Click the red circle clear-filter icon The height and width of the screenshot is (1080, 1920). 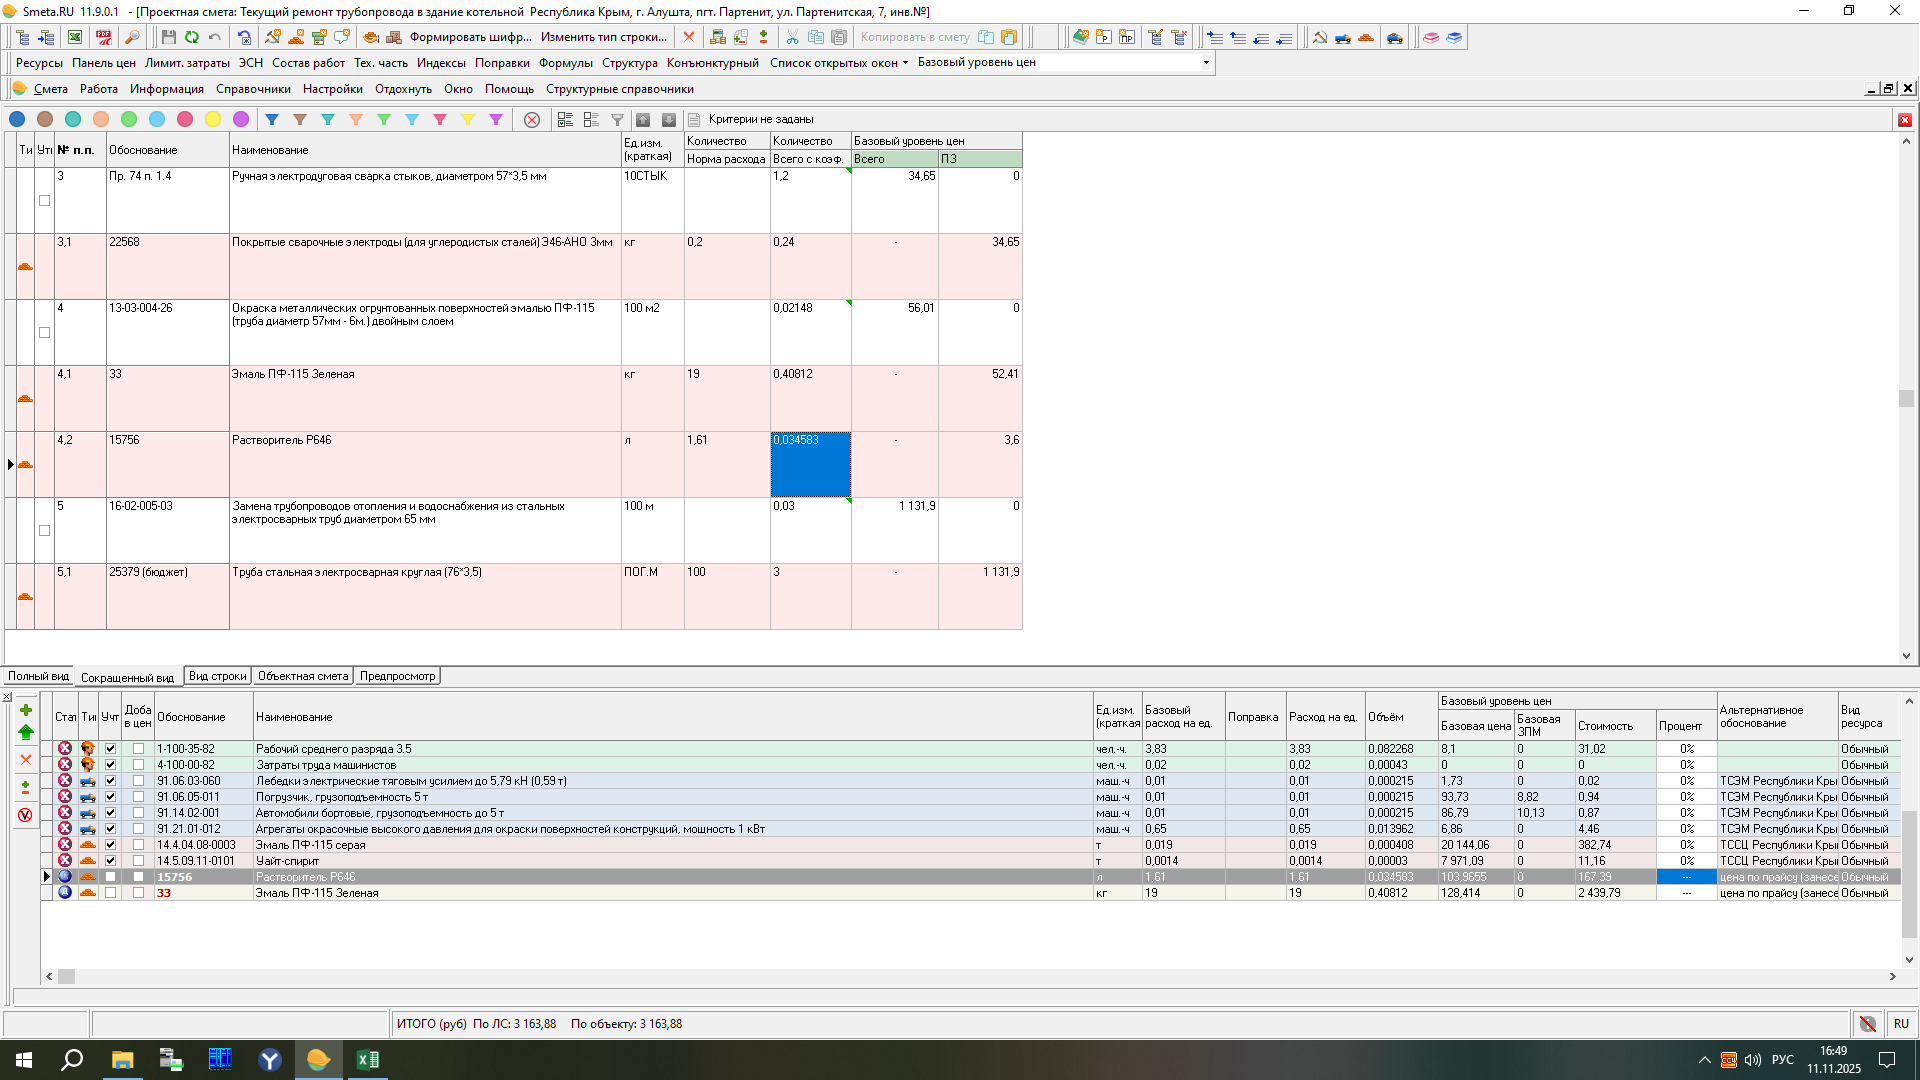pyautogui.click(x=532, y=119)
